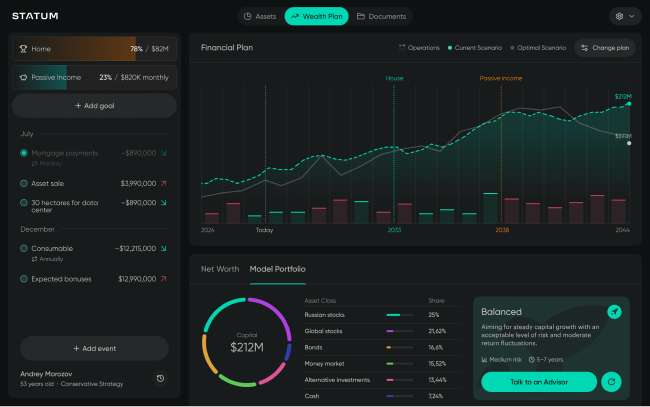Screen dimensions: 650x407
Task: Switch to the Net Worth tab
Action: 220,269
